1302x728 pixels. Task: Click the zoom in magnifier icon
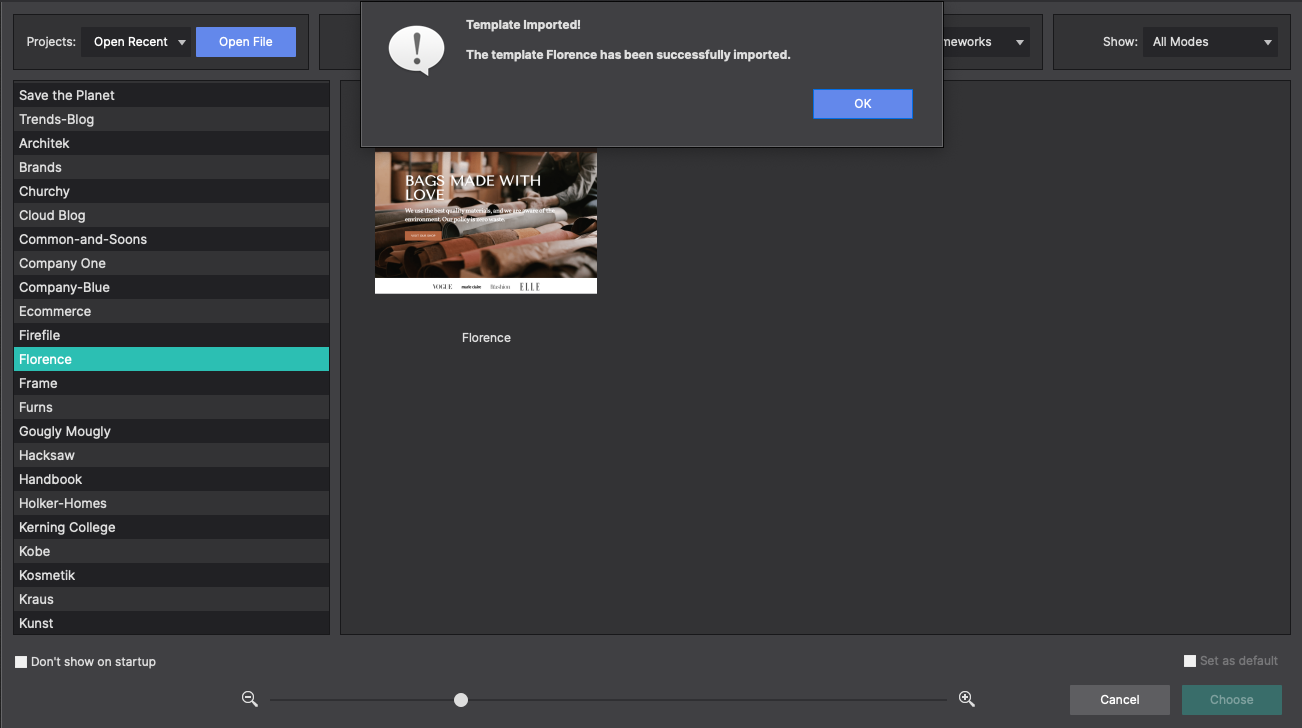tap(966, 699)
